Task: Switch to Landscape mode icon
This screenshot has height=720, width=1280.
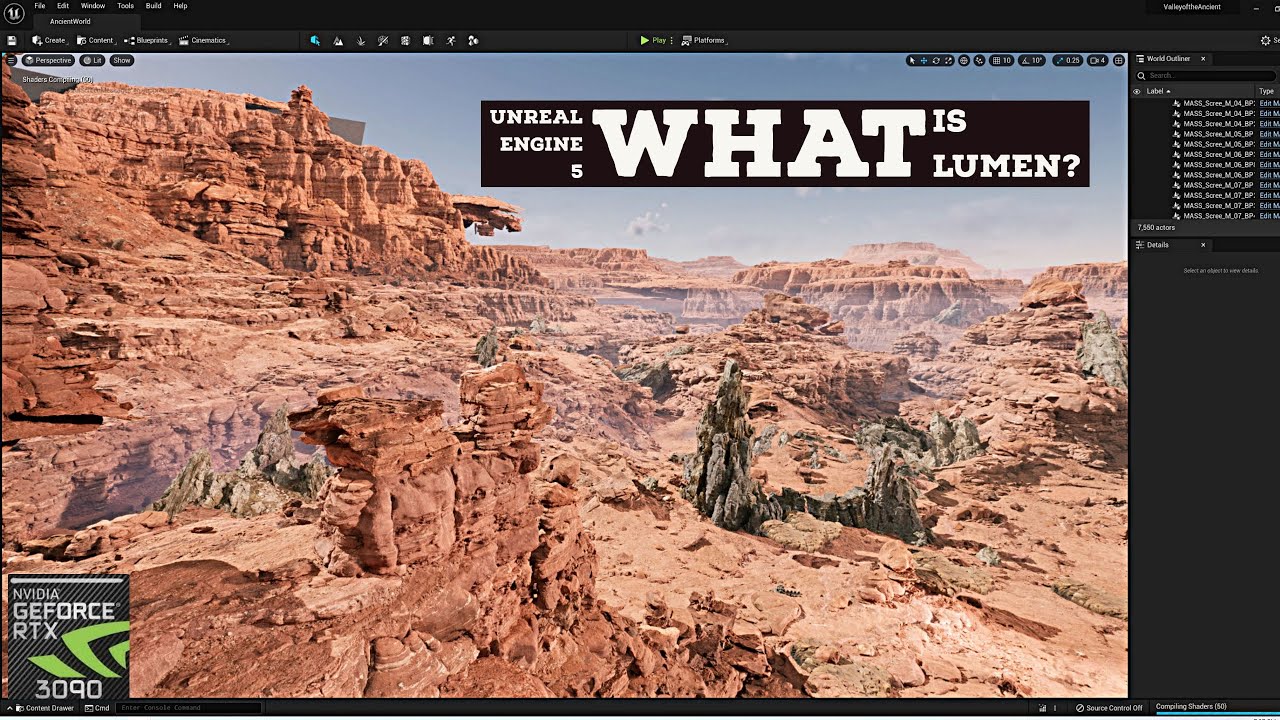Action: coord(338,40)
